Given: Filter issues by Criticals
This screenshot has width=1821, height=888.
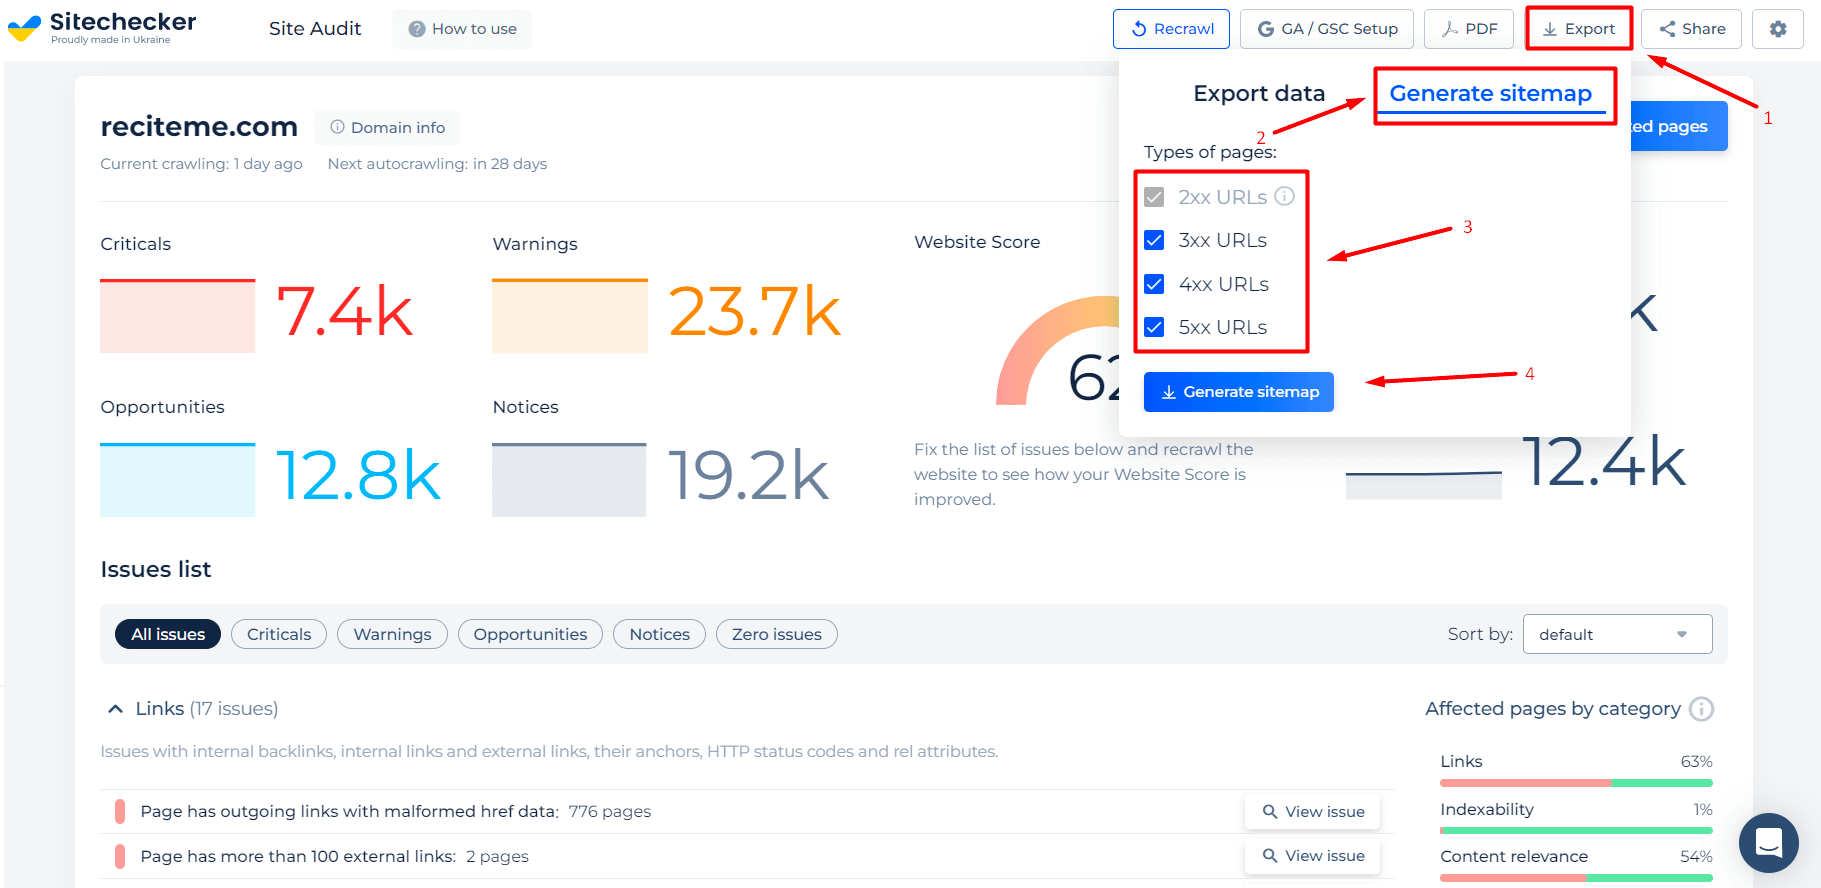Looking at the screenshot, I should click(x=279, y=634).
